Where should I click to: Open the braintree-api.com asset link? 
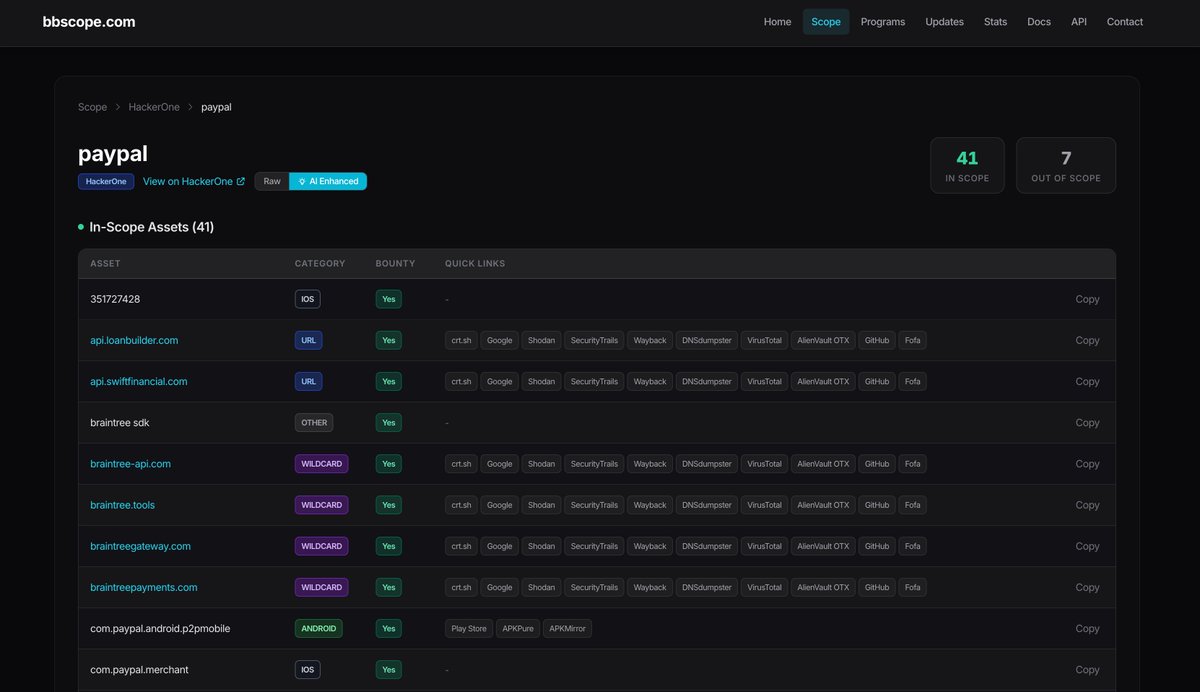[x=130, y=464]
